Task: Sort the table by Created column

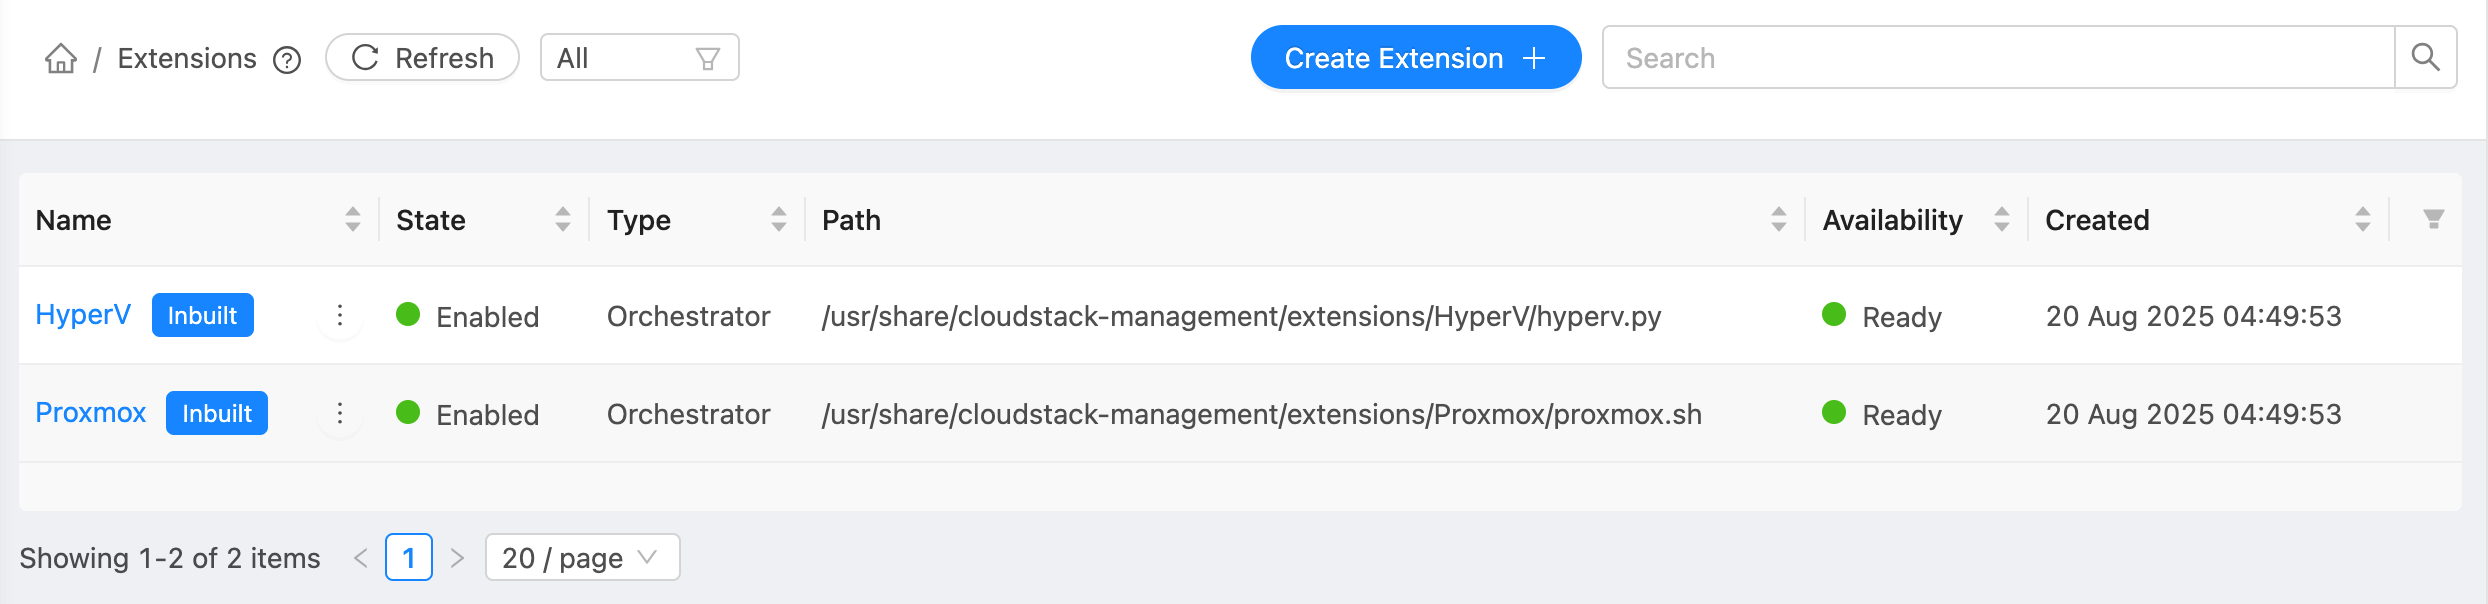Action: [2362, 219]
